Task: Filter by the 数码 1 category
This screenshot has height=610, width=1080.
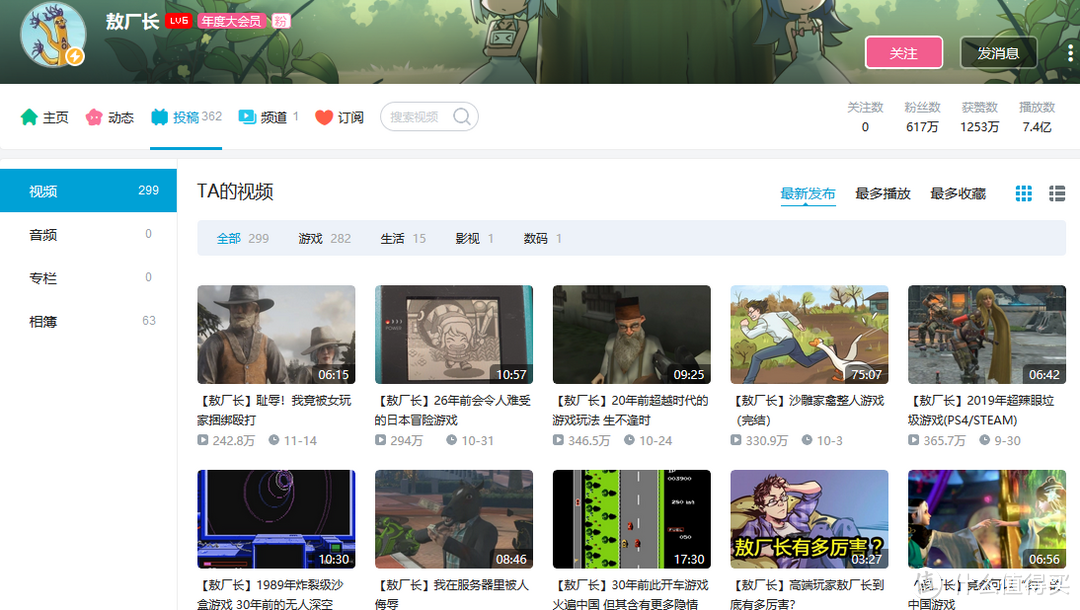Action: point(542,238)
